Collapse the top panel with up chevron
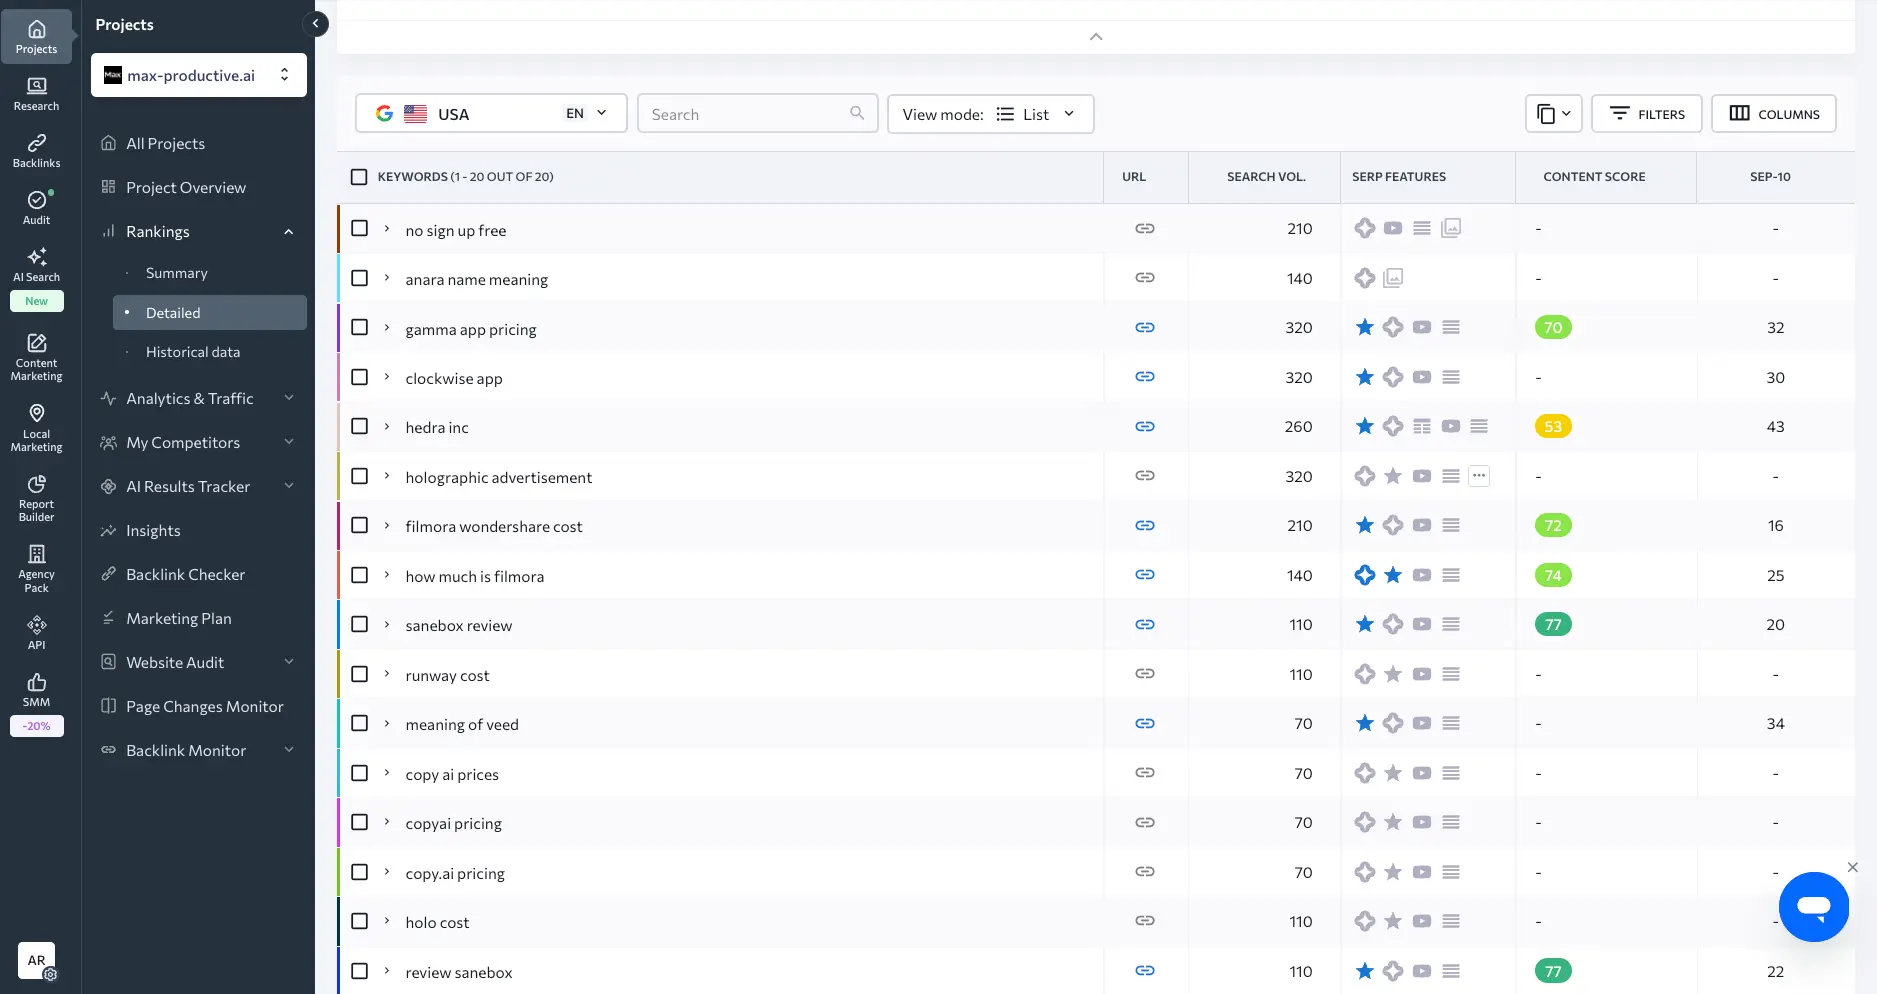The image size is (1877, 994). [1096, 36]
